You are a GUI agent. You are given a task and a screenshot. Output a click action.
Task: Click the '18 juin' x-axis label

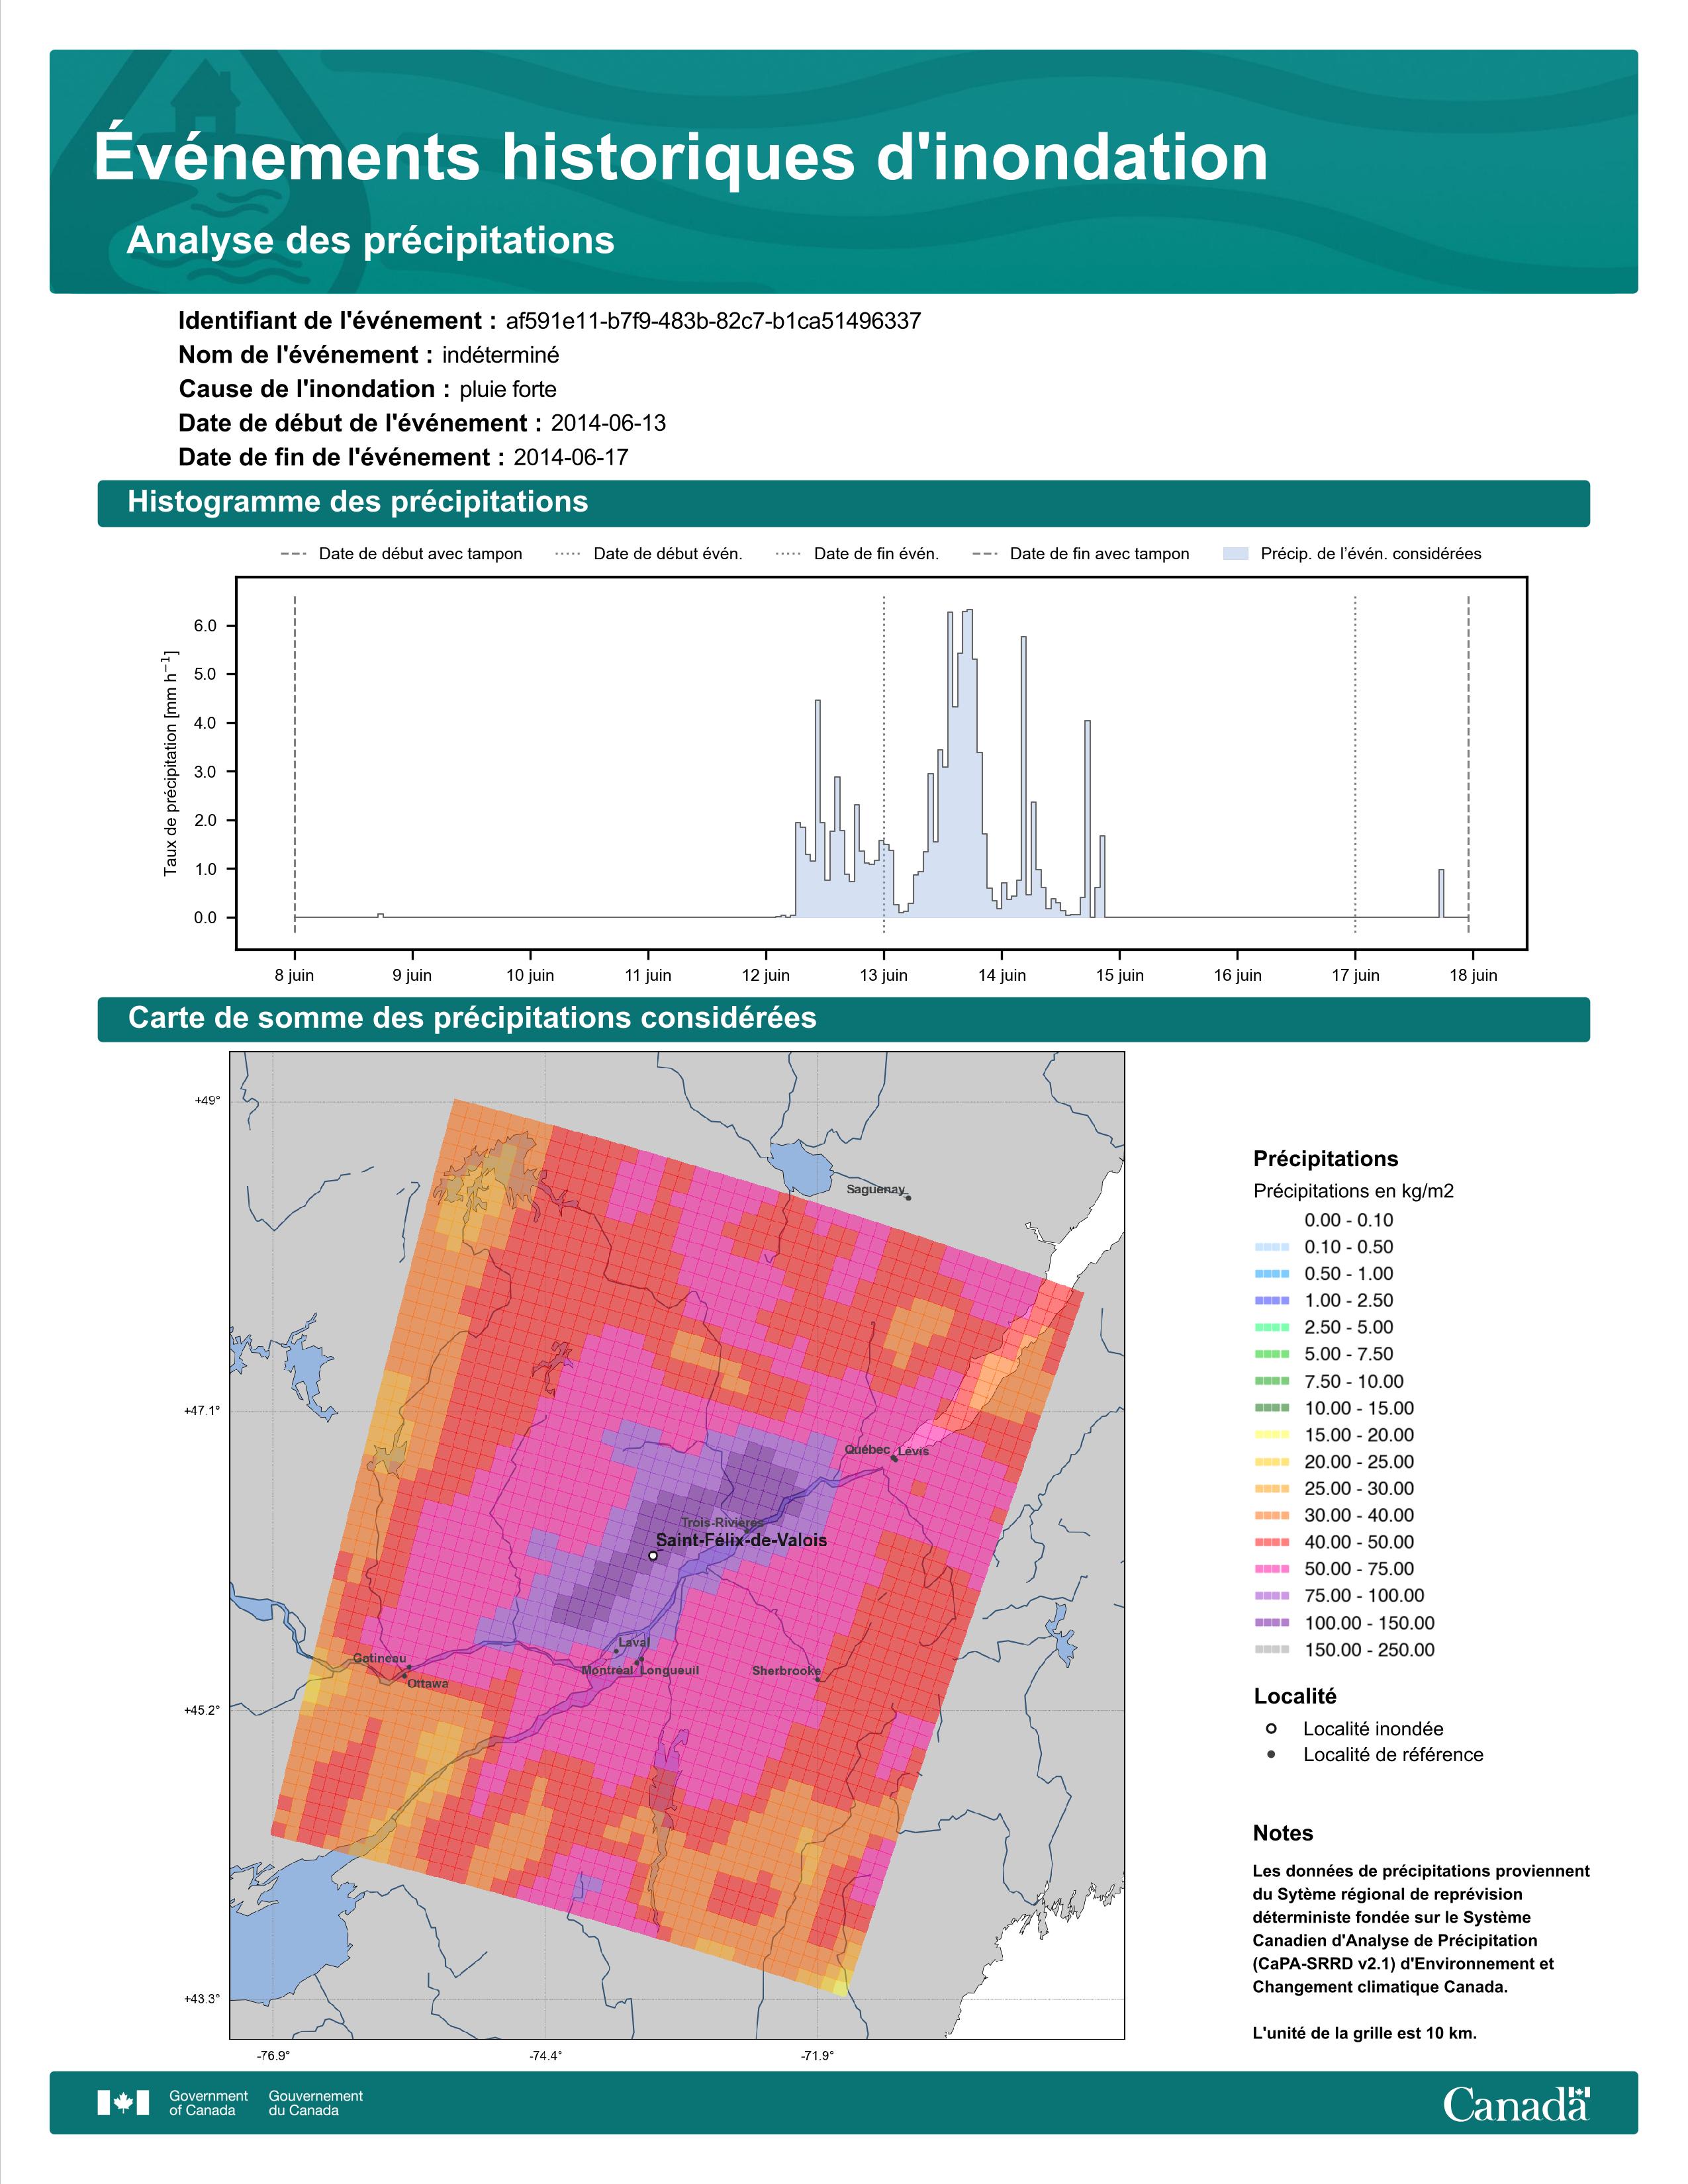1473,975
